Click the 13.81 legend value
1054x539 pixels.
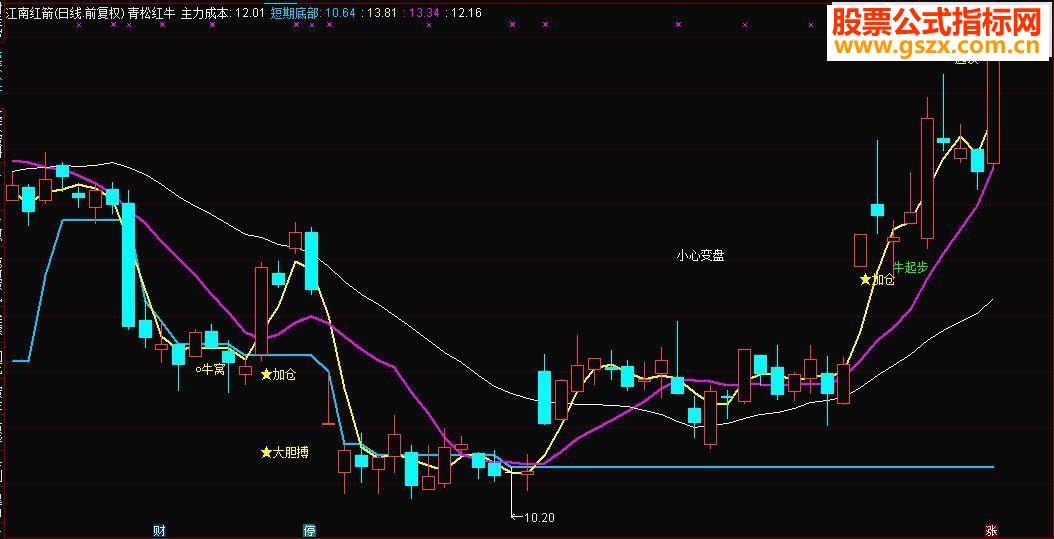[x=380, y=13]
